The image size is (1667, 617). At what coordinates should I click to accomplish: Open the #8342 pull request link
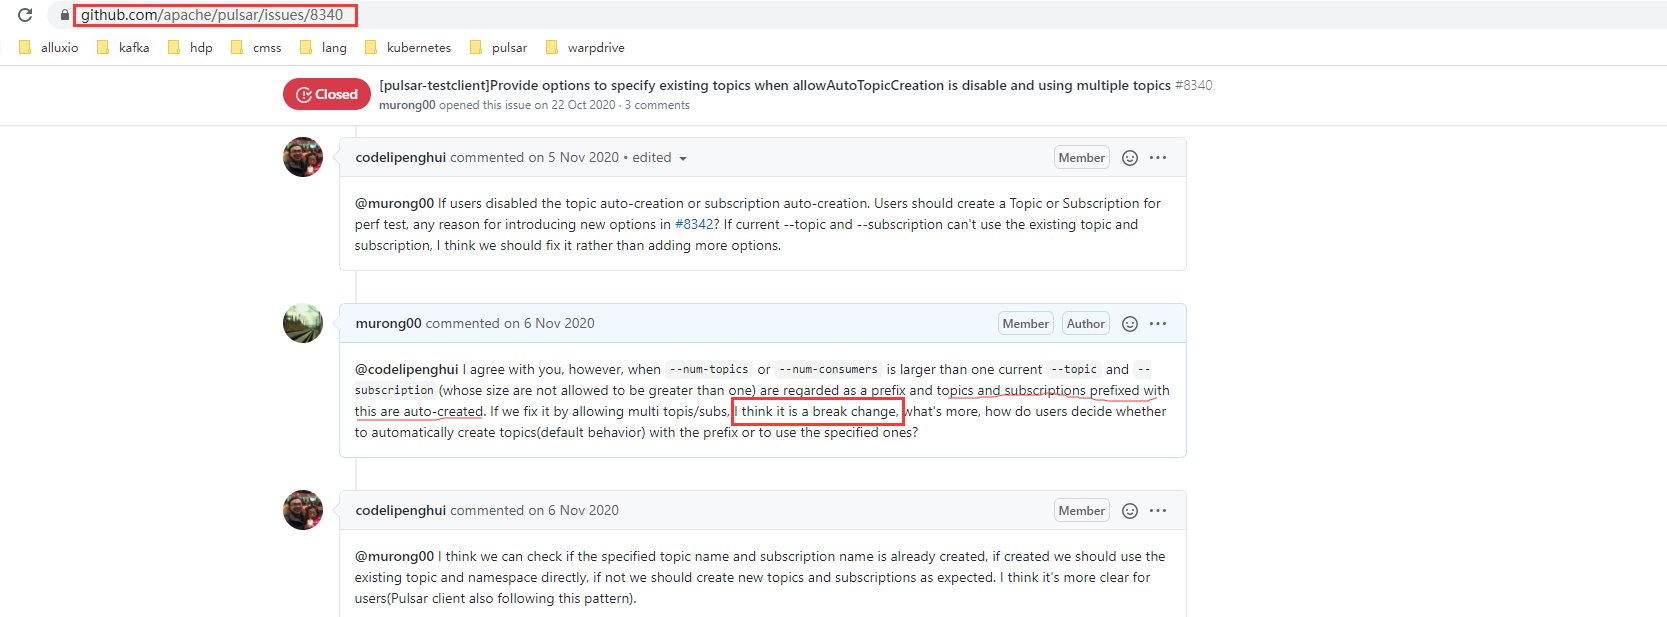pos(694,224)
